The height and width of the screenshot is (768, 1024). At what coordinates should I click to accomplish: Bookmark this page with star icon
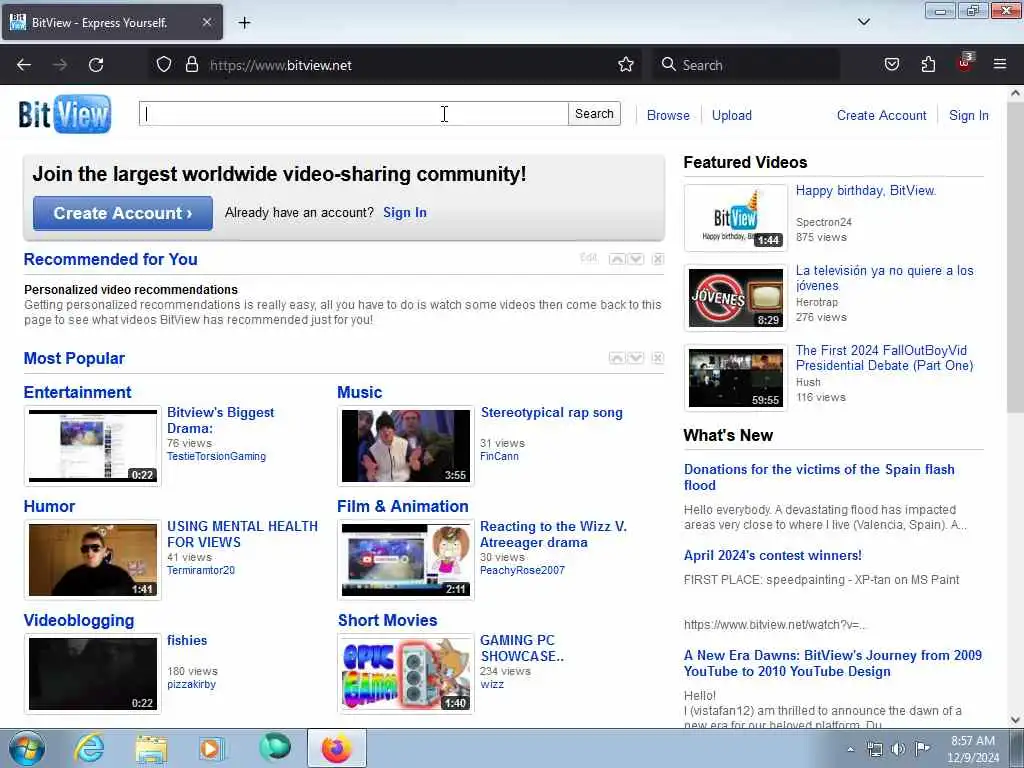point(626,65)
